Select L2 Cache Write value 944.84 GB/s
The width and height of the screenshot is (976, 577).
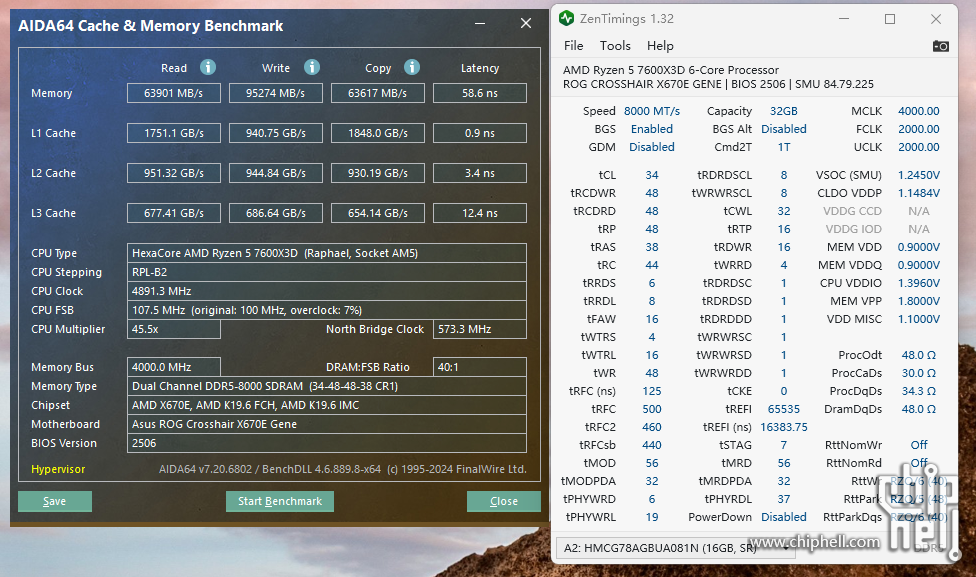coord(276,173)
